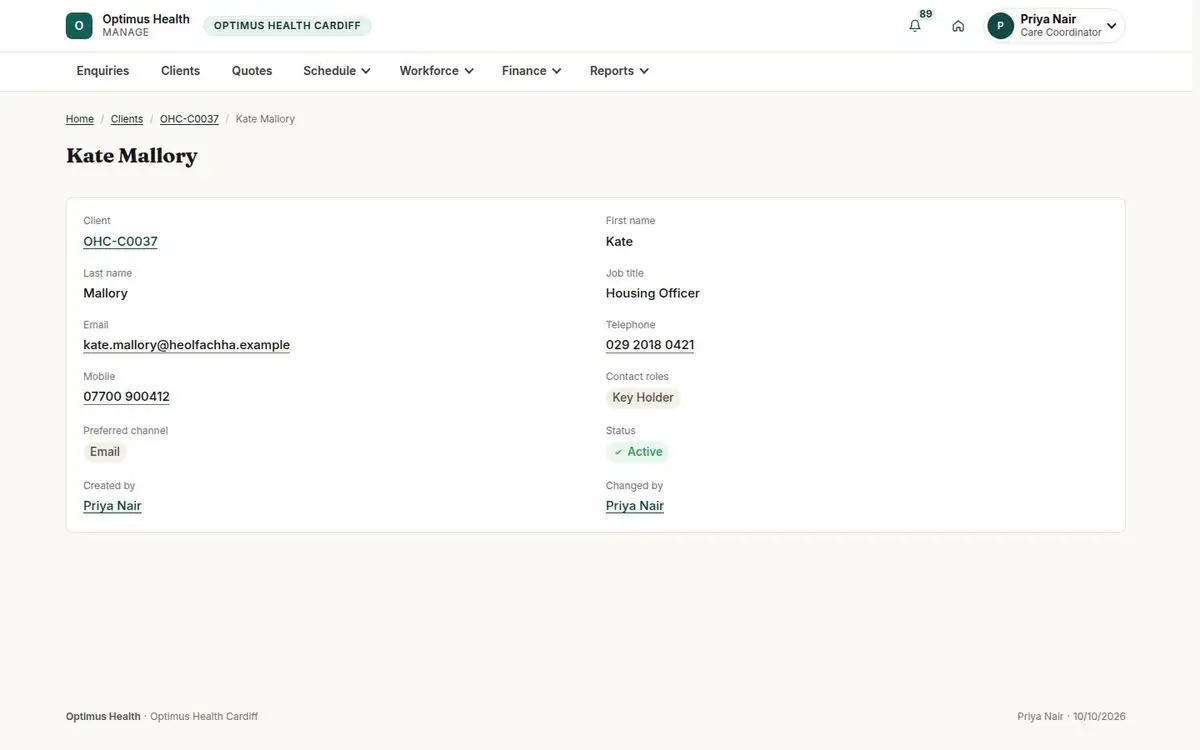
Task: Open the notifications bell
Action: coord(915,26)
